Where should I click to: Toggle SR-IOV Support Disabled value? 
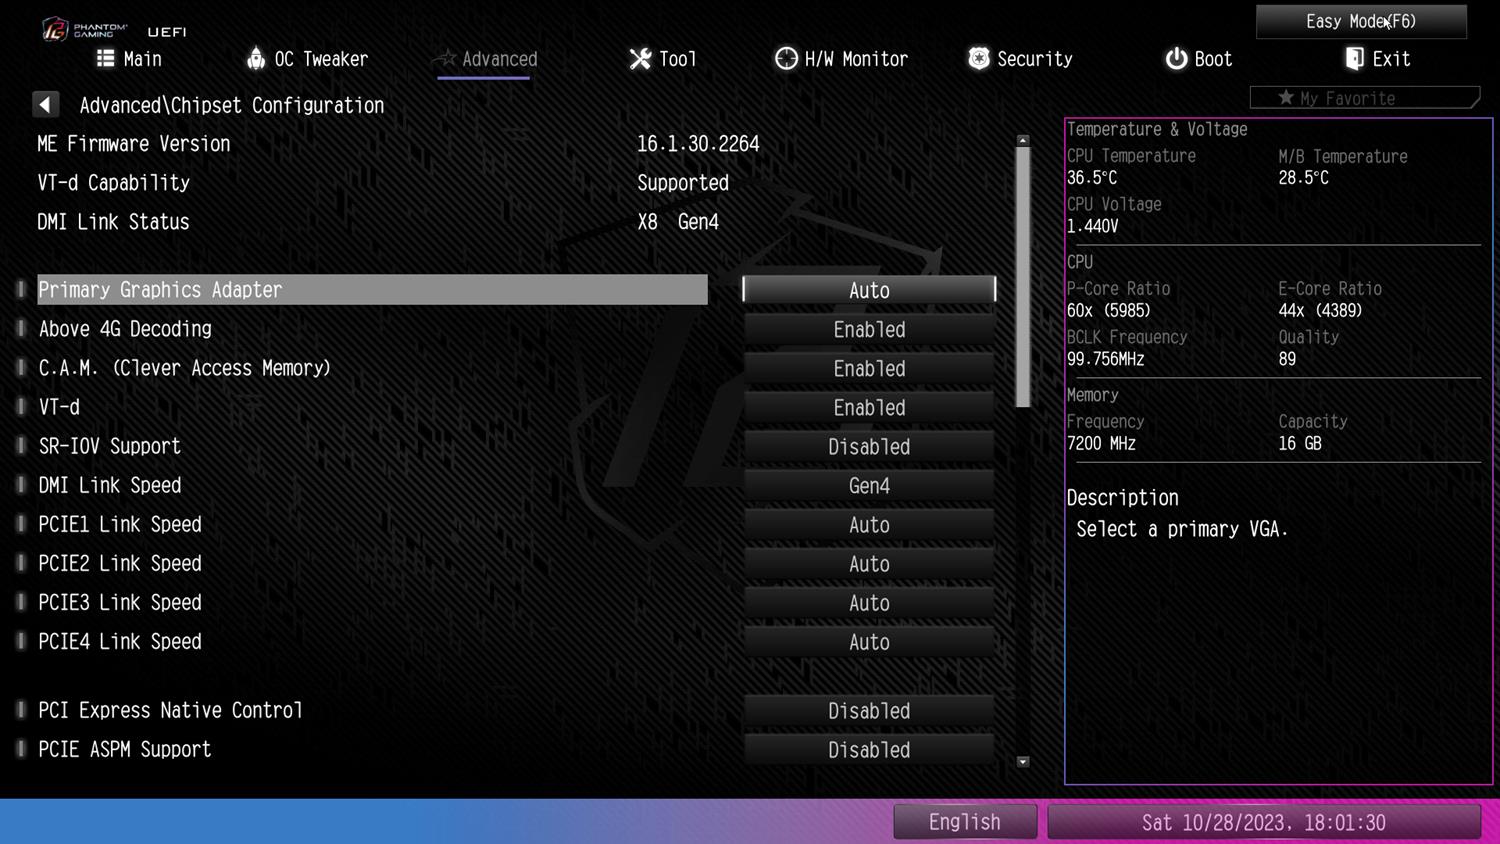(x=869, y=447)
